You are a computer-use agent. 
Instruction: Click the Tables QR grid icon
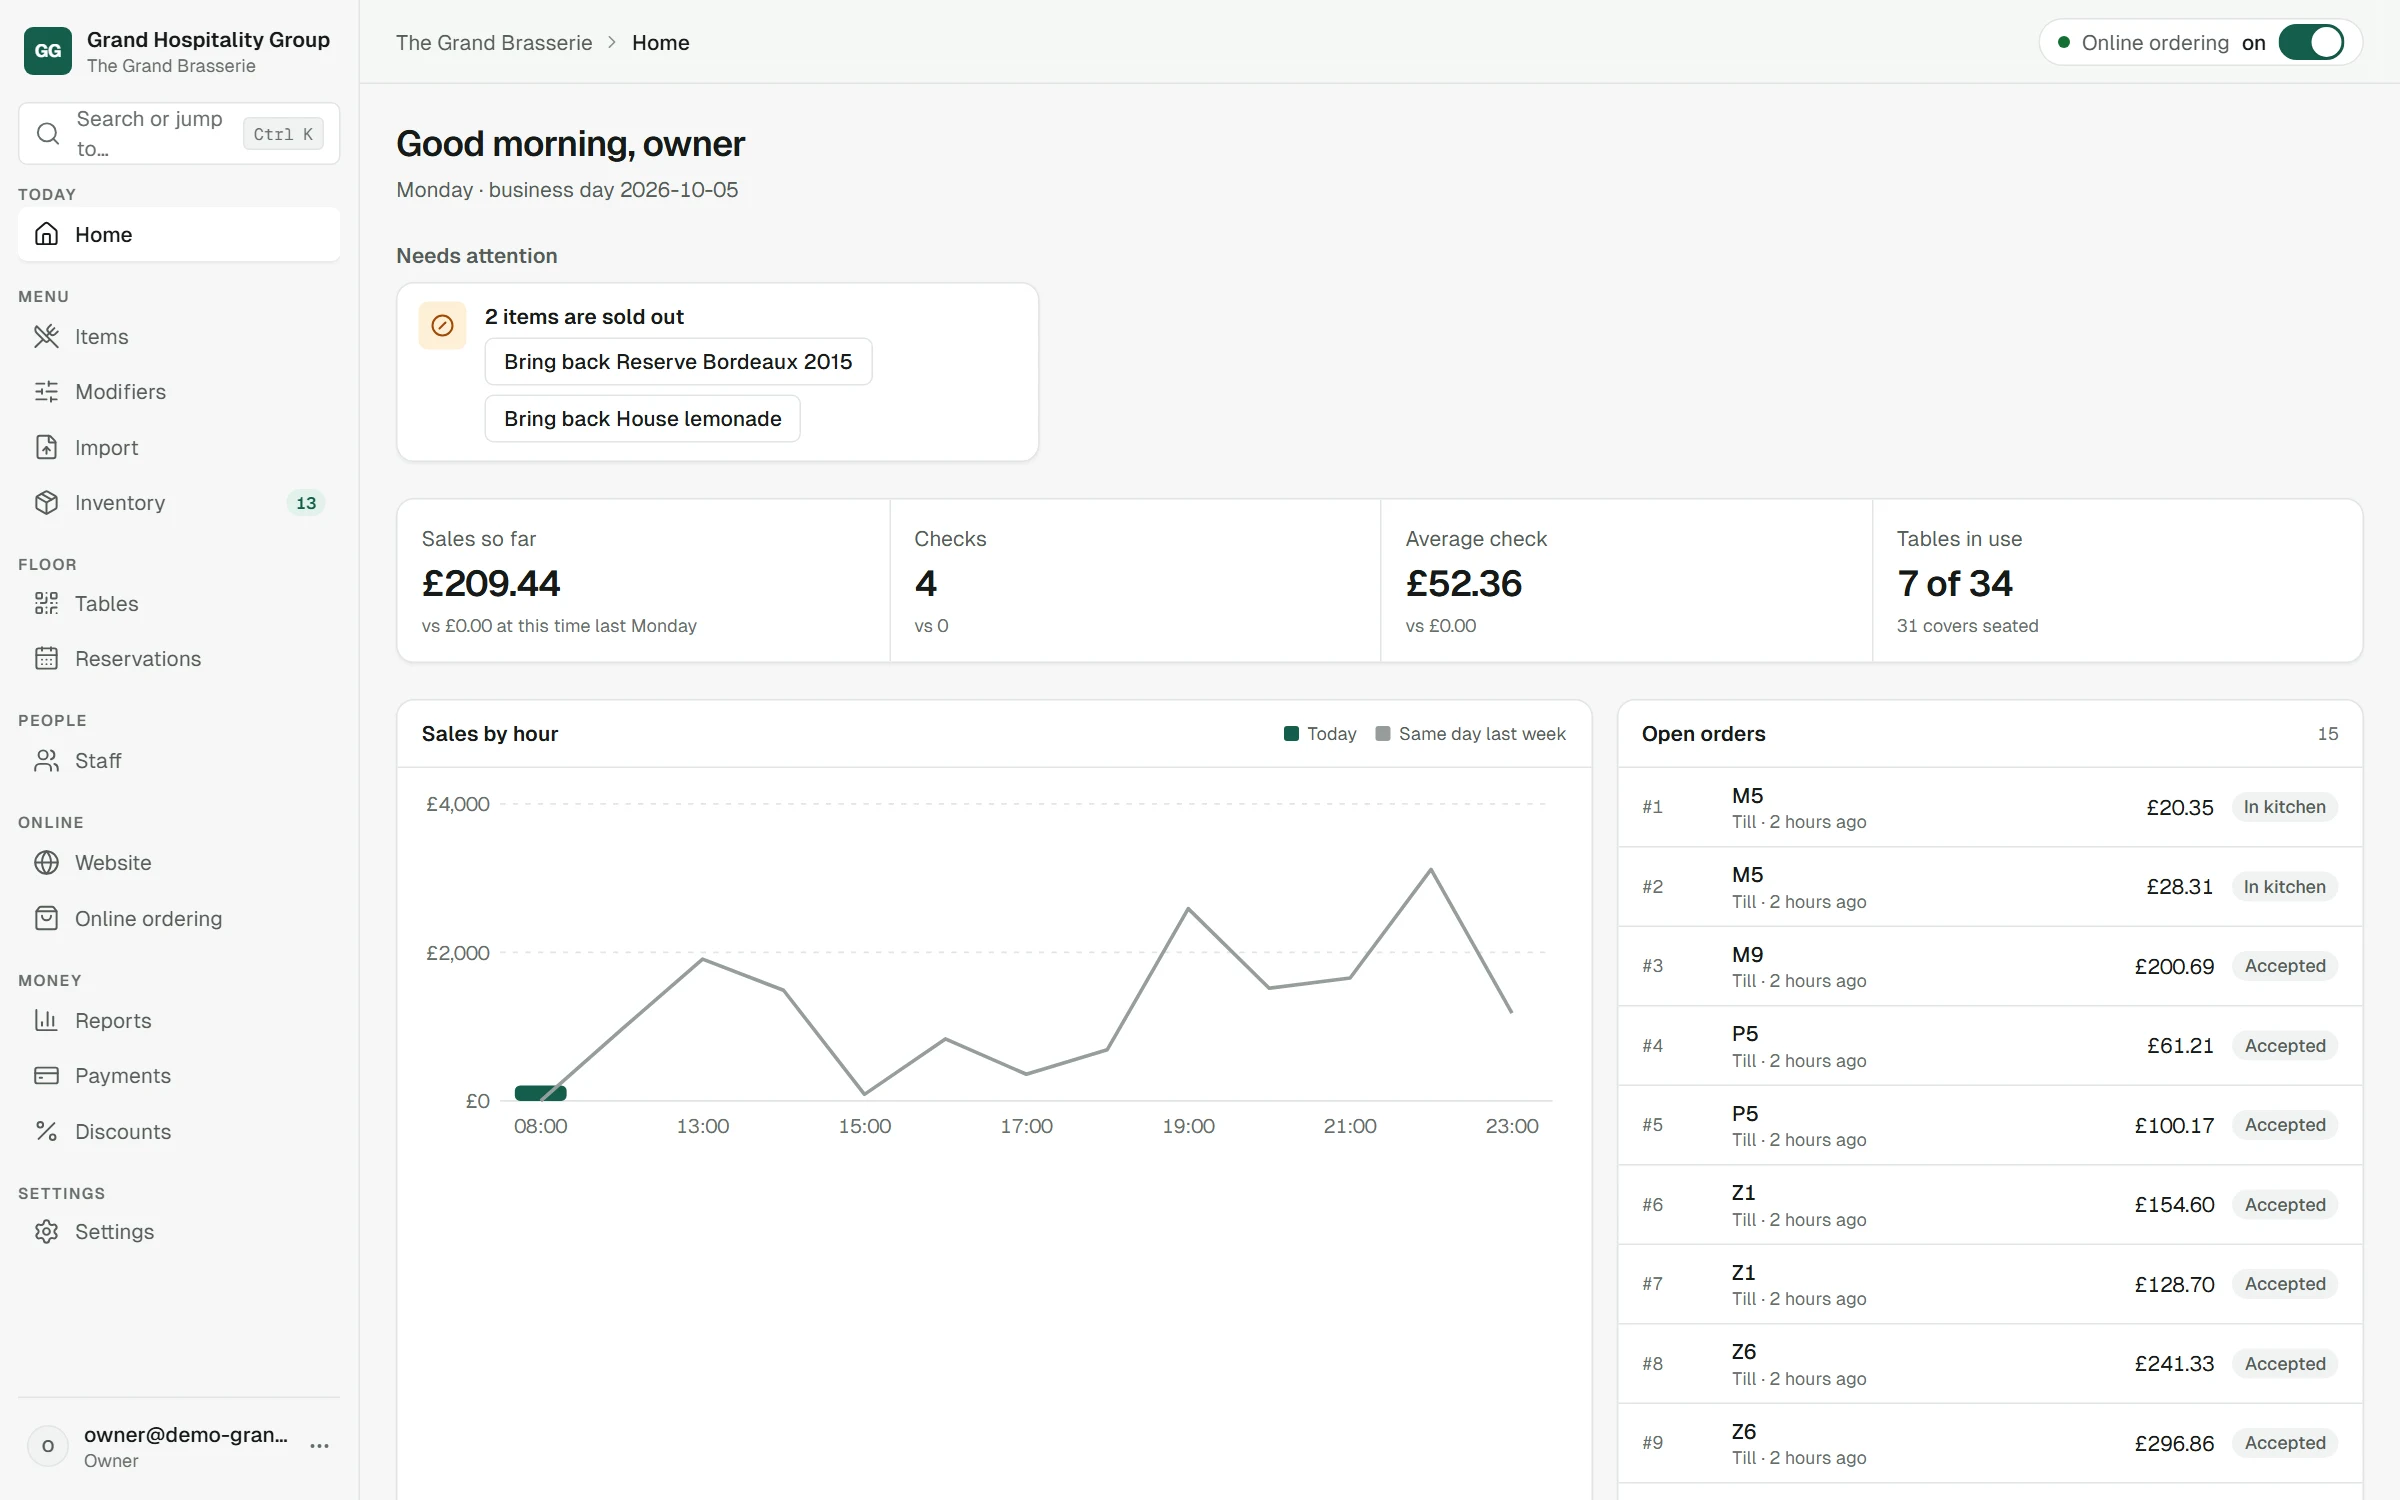47,603
